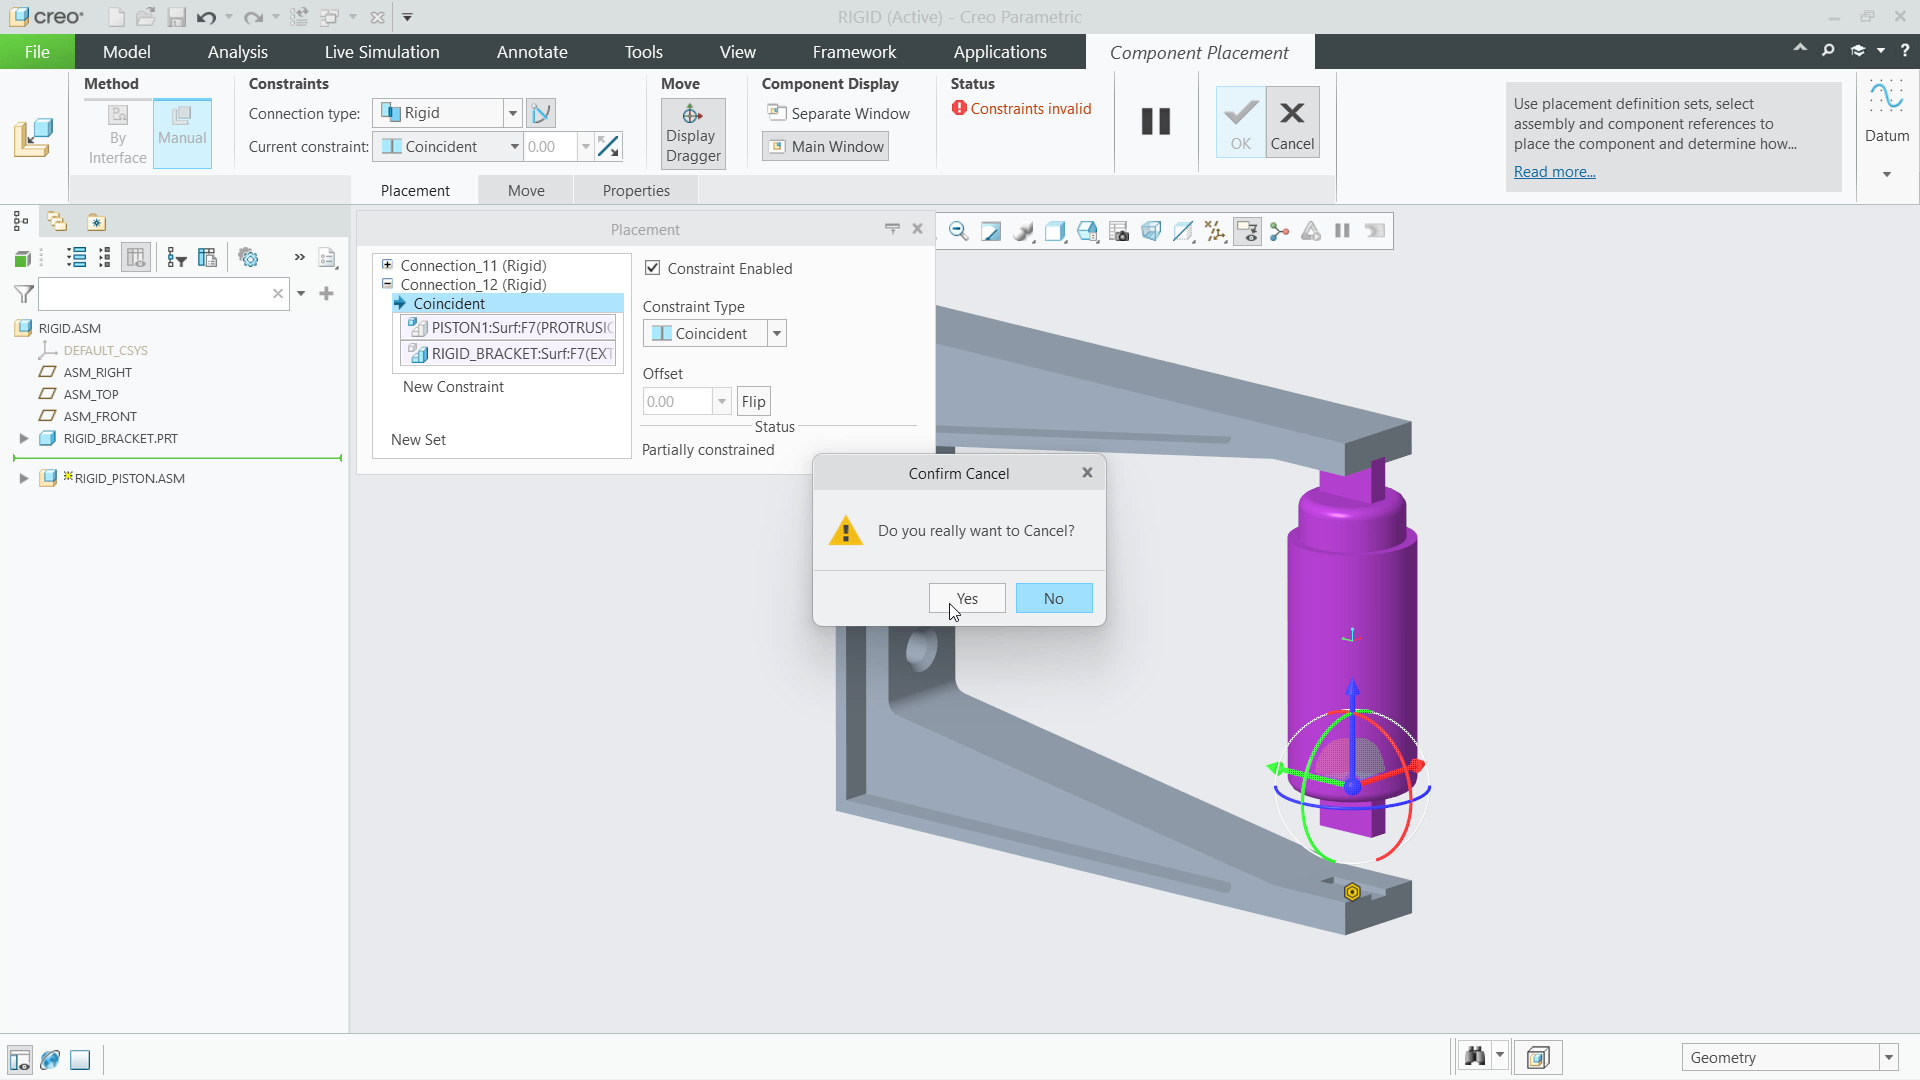Viewport: 1920px width, 1080px height.
Task: Click the Datum Display Filters icon
Action: point(1215,232)
